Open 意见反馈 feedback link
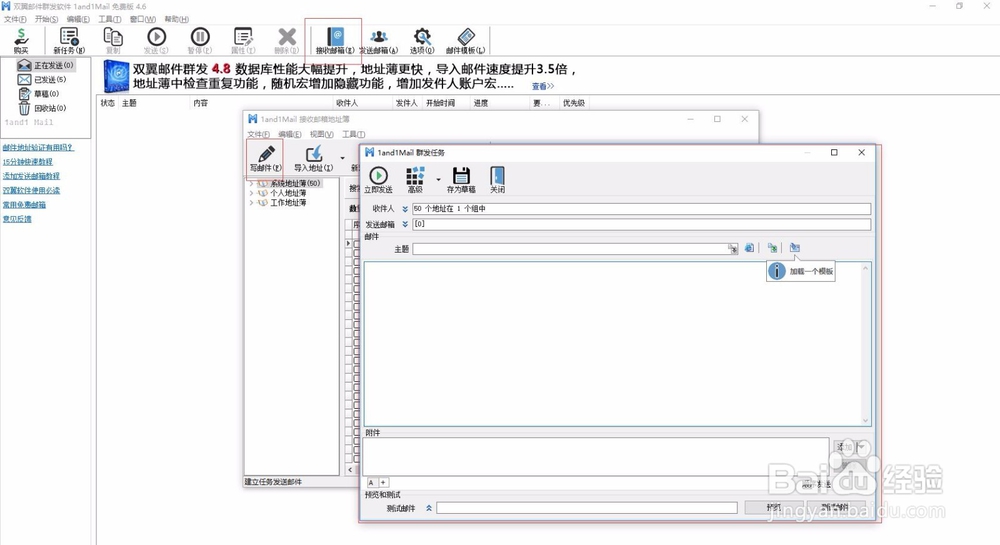 pyautogui.click(x=17, y=219)
